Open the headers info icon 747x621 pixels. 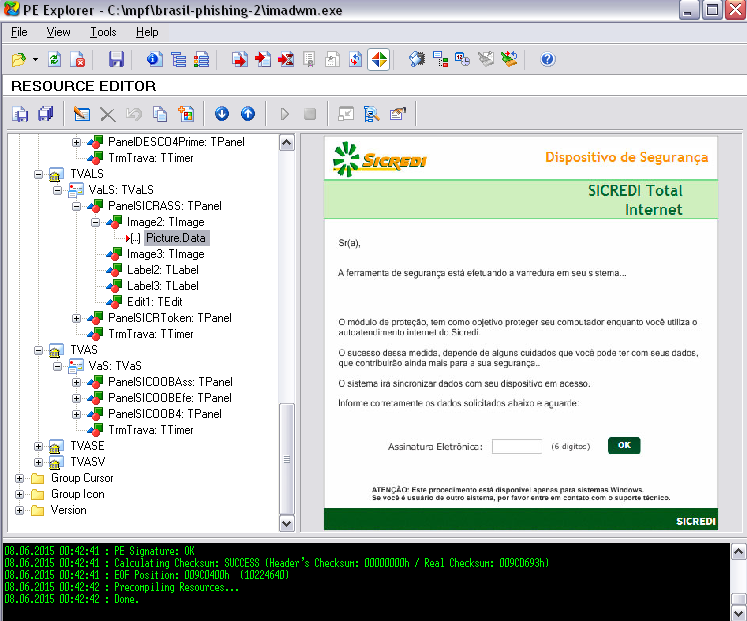(x=154, y=60)
